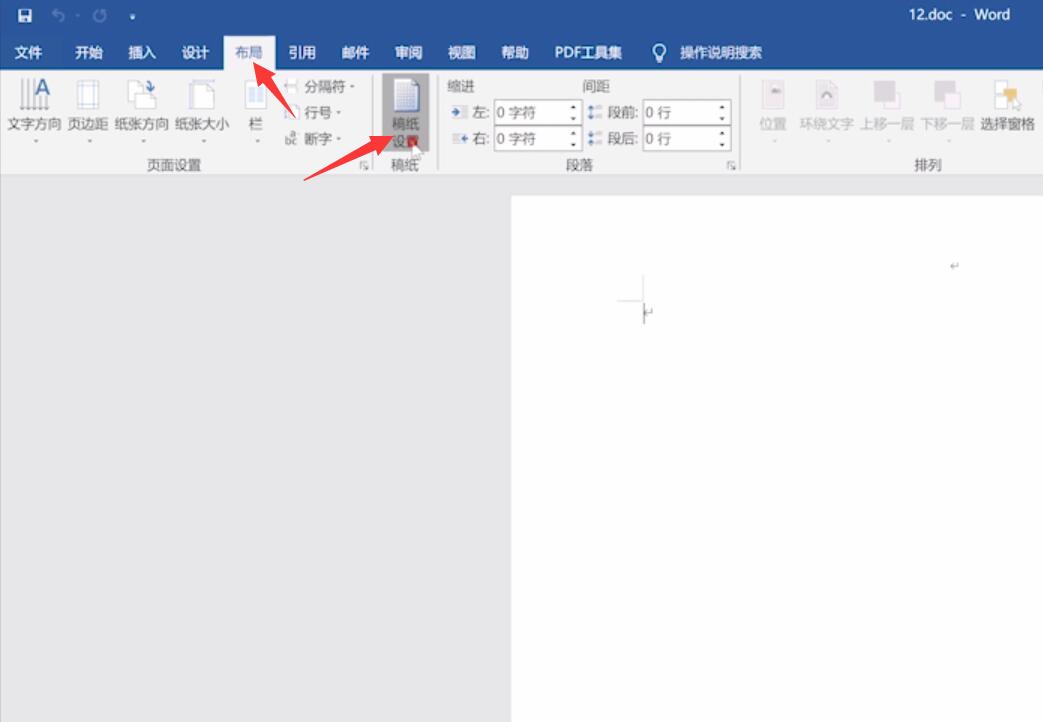Edit the 段前 spacing field
1043x722 pixels.
pos(680,112)
